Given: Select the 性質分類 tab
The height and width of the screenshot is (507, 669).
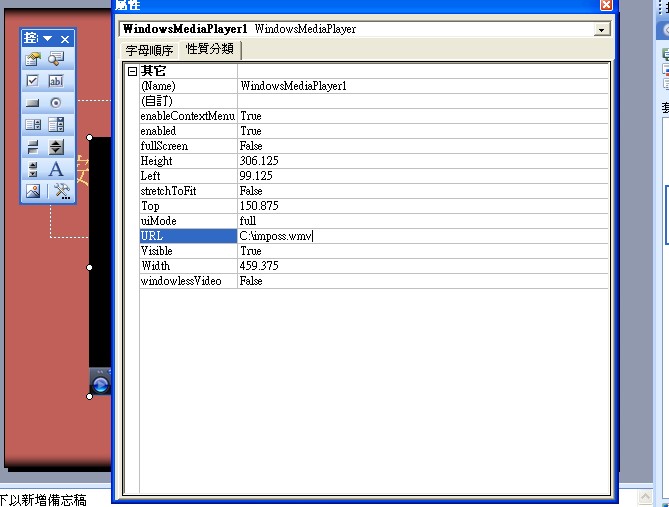Looking at the screenshot, I should click(x=210, y=49).
